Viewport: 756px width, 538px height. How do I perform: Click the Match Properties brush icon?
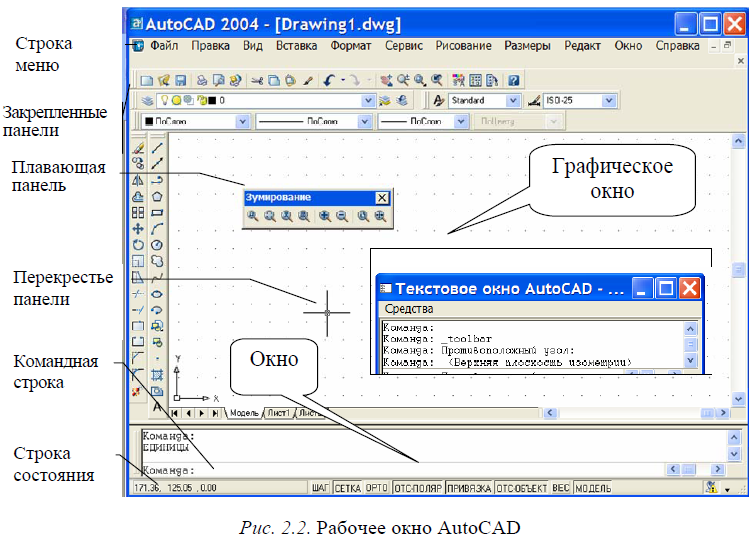pyautogui.click(x=308, y=81)
